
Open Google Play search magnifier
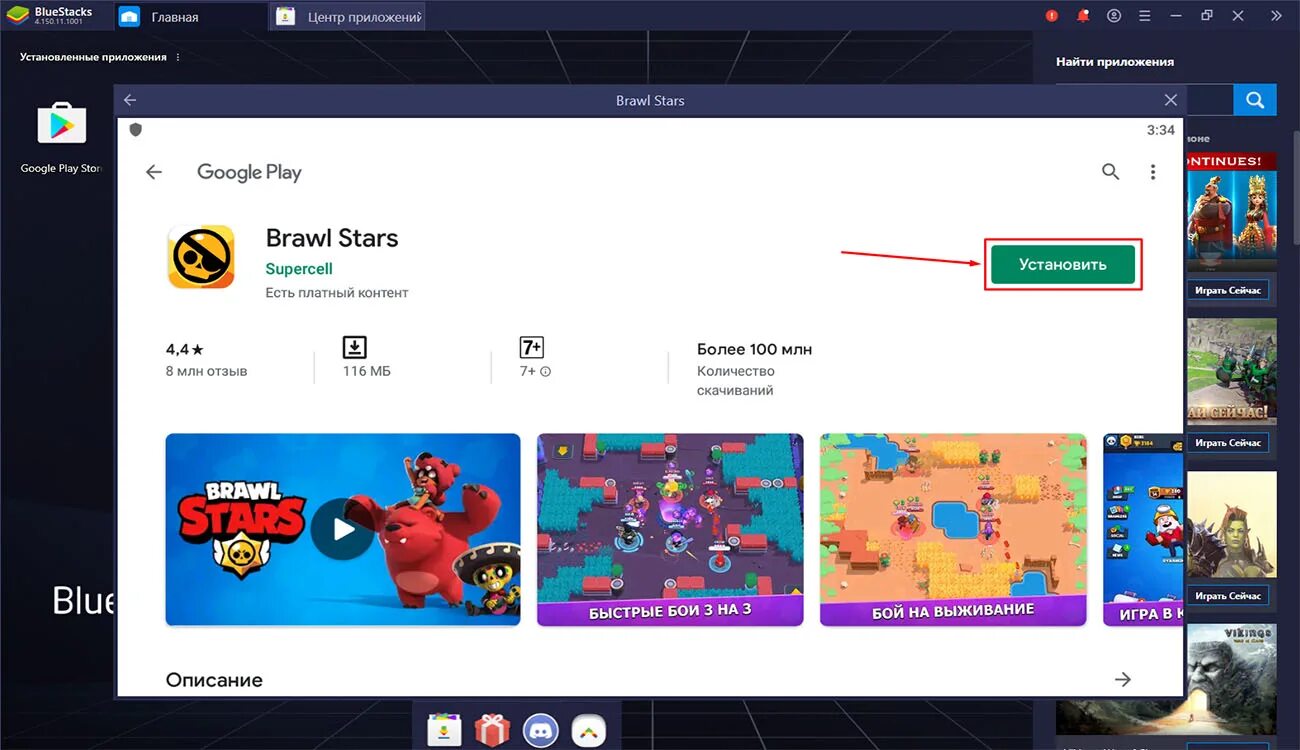(1110, 172)
